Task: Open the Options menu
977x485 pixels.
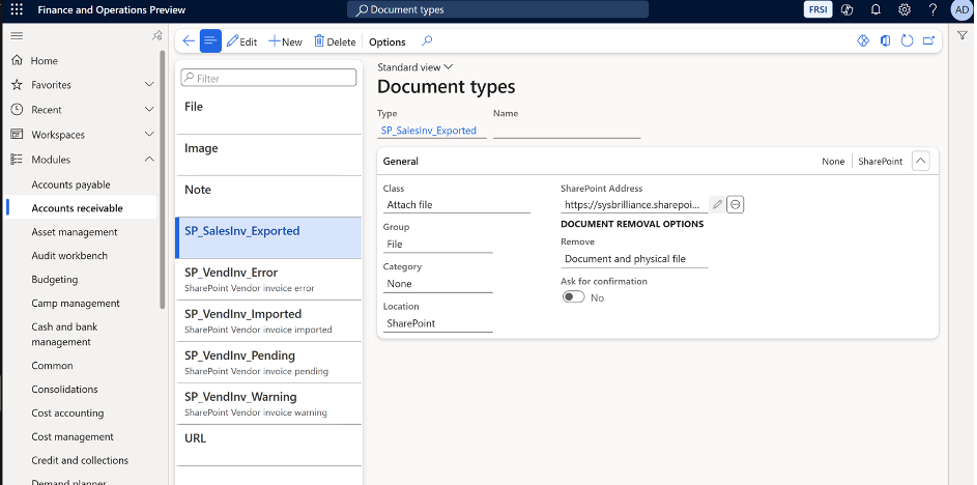Action: pyautogui.click(x=387, y=42)
